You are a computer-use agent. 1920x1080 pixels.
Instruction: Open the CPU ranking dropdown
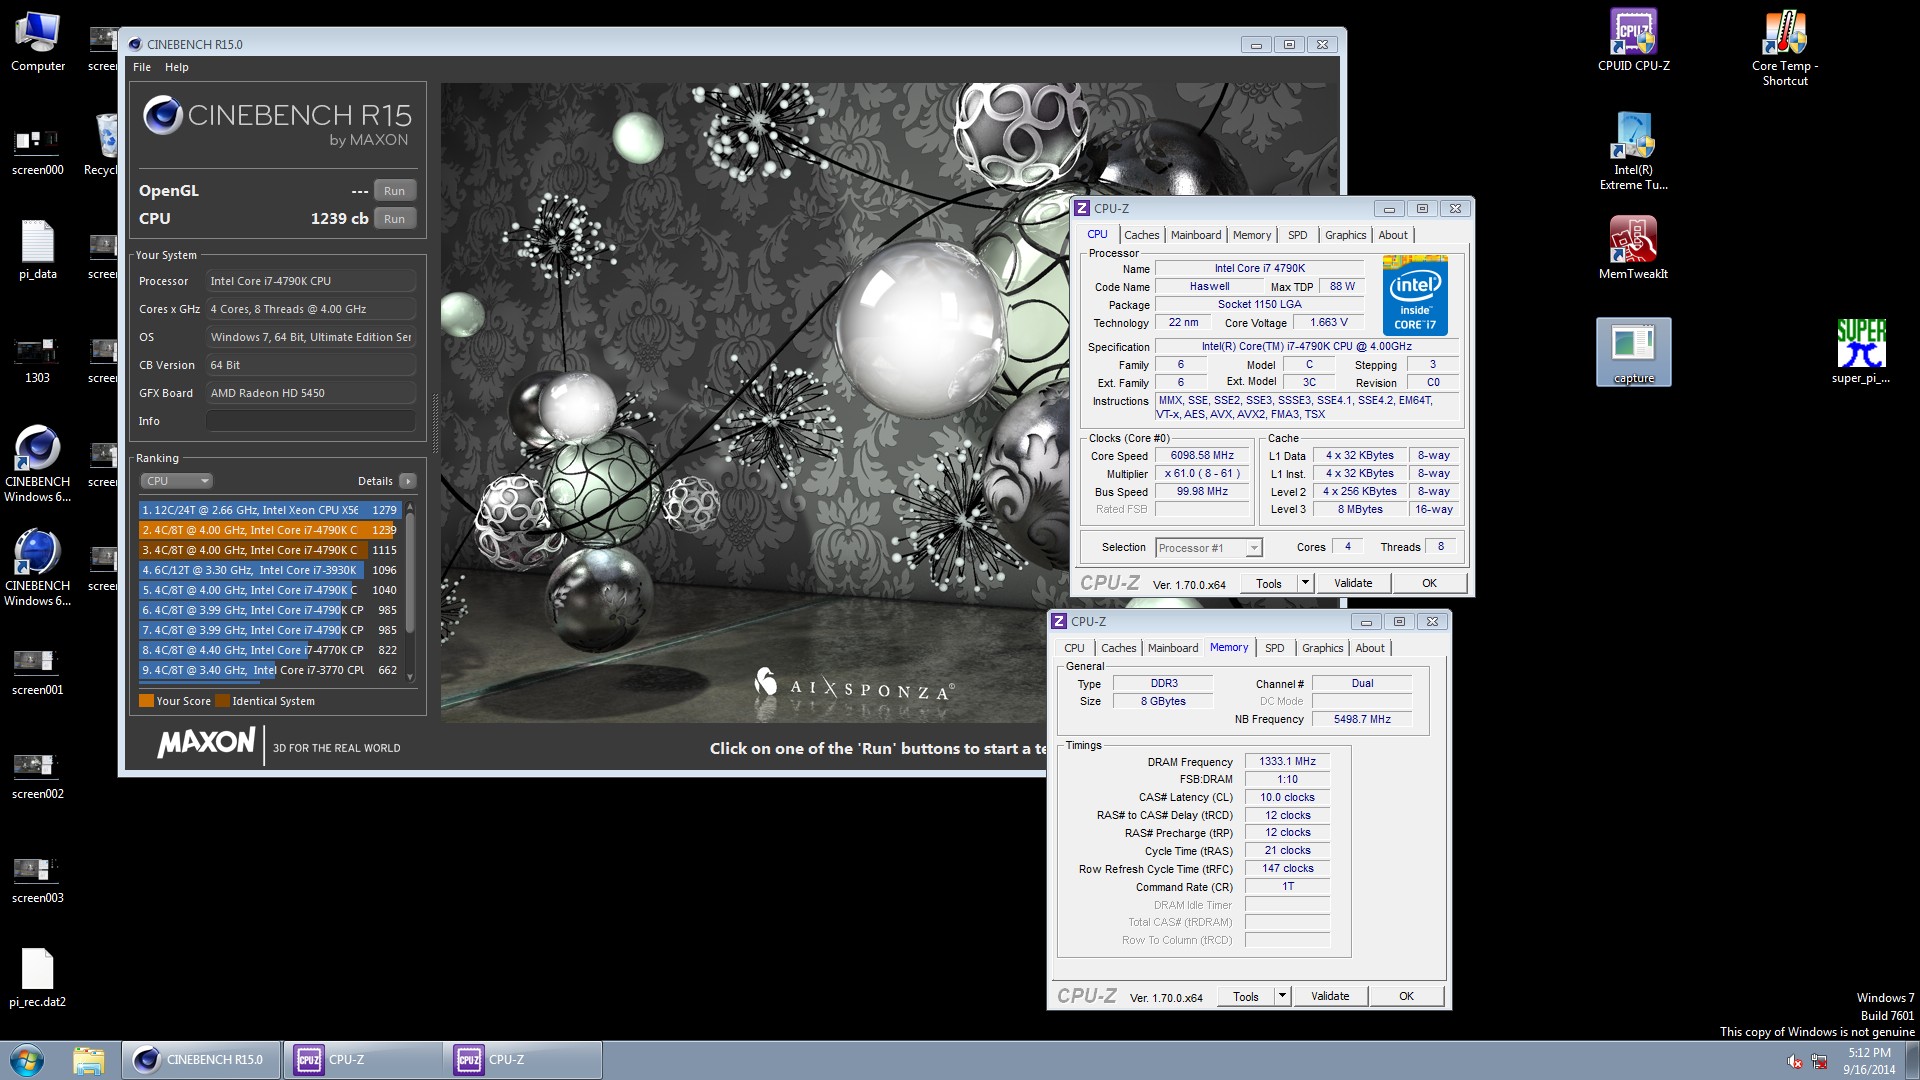coord(176,481)
